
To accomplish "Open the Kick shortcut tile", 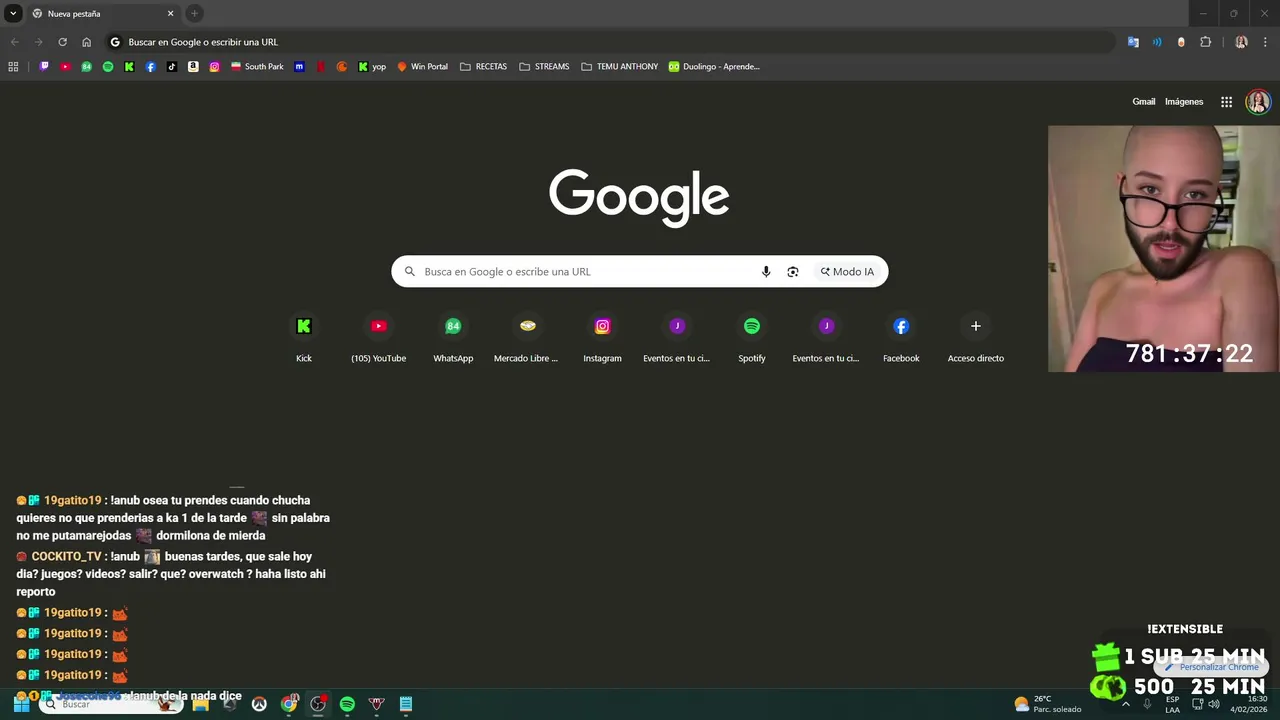I will coord(304,338).
